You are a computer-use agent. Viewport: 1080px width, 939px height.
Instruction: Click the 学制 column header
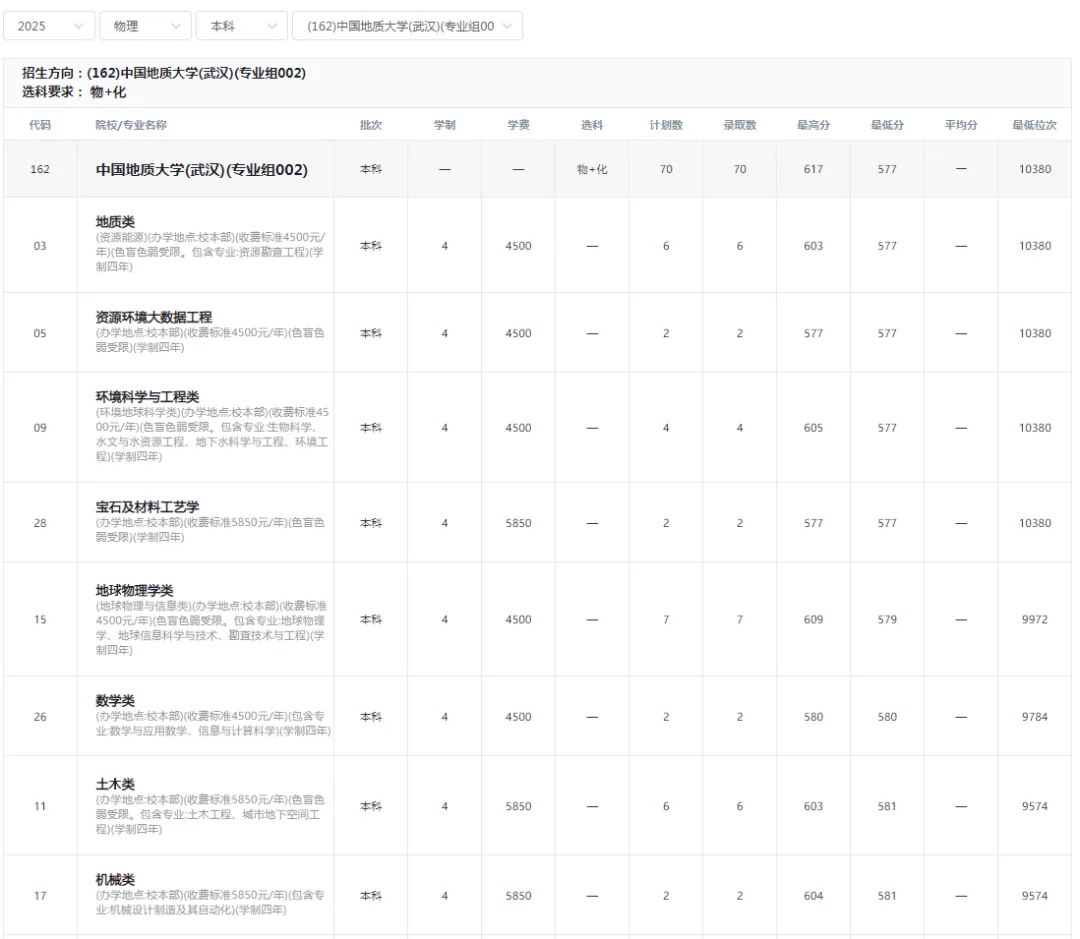tap(444, 125)
